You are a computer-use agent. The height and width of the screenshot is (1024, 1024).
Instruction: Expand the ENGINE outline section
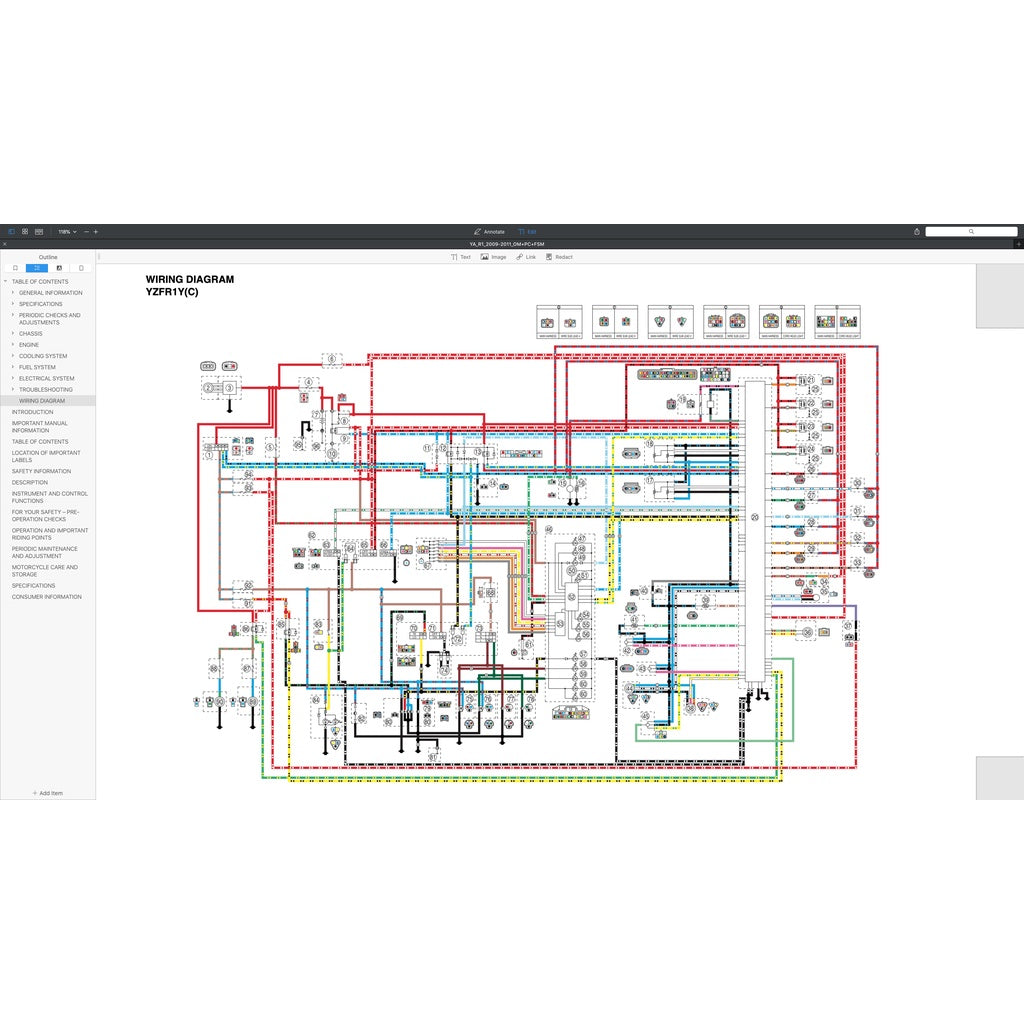[x=13, y=345]
